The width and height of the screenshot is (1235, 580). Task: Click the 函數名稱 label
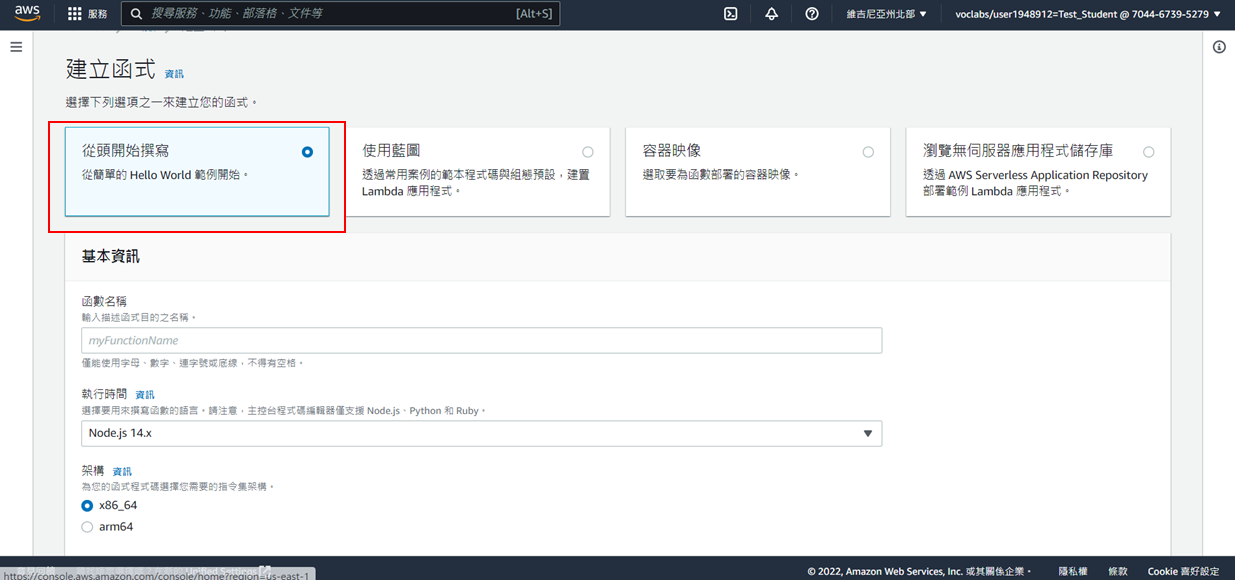point(104,301)
